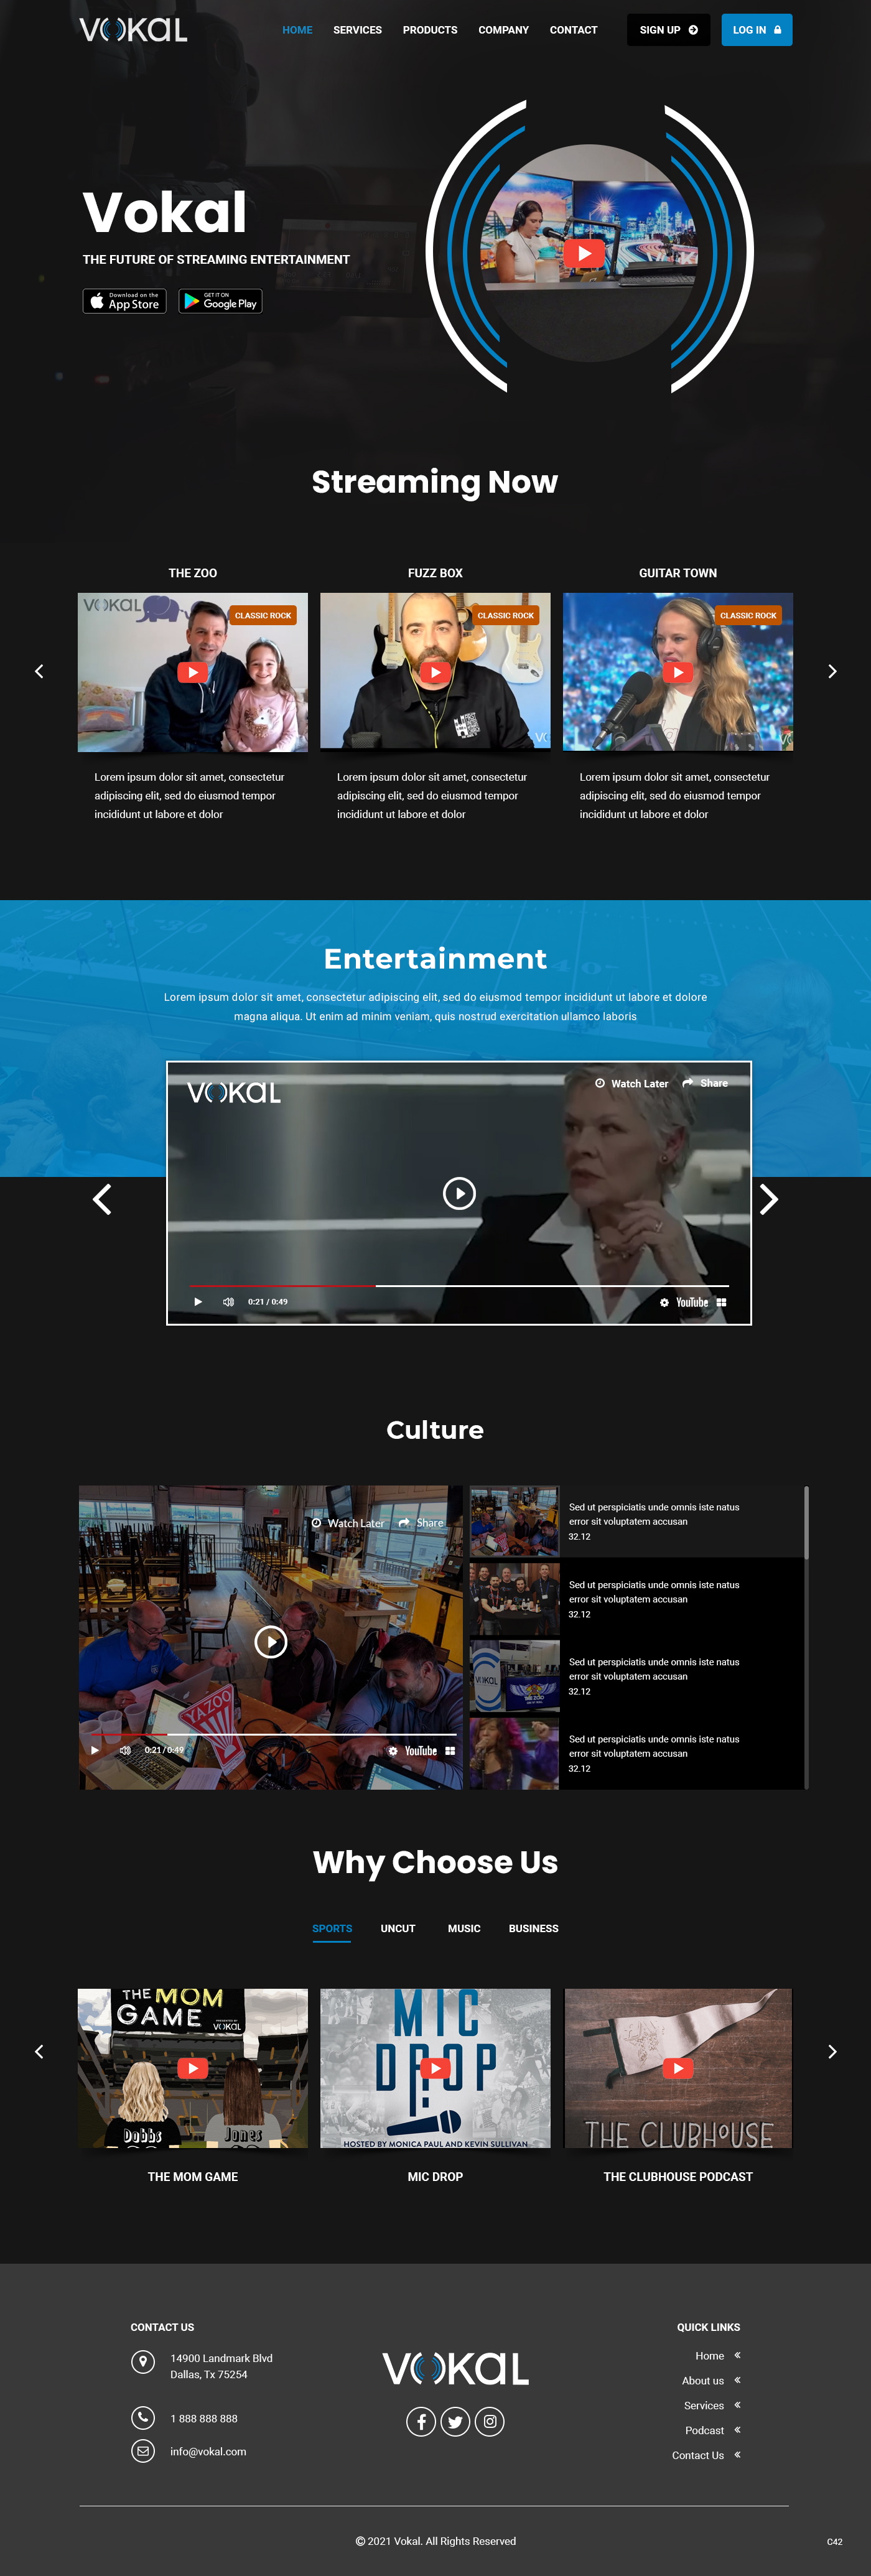Viewport: 871px width, 2576px height.
Task: Open the Google Play badge
Action: [x=220, y=301]
